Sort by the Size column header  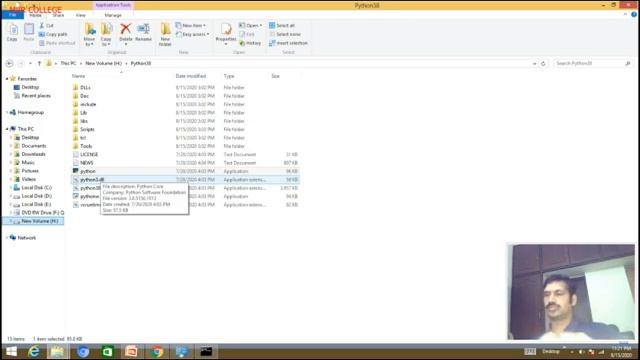[x=276, y=76]
